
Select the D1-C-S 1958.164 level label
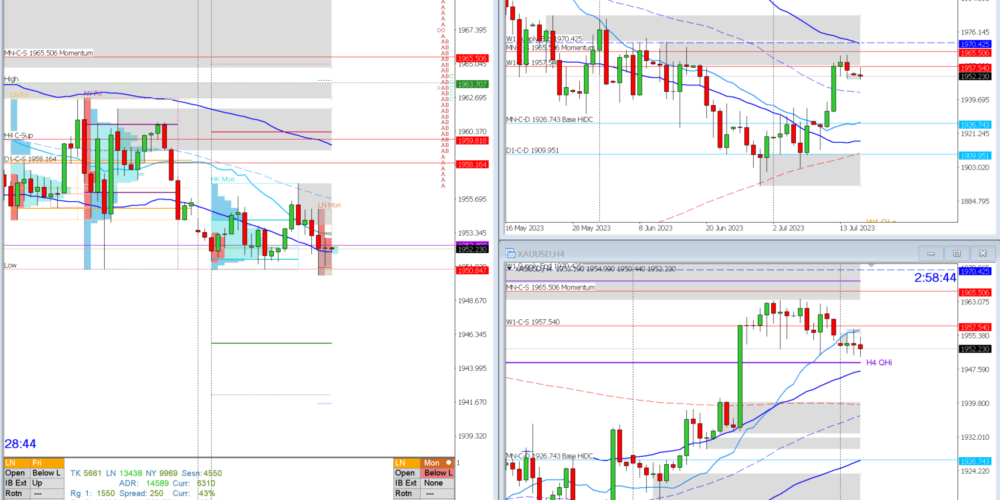(x=31, y=159)
